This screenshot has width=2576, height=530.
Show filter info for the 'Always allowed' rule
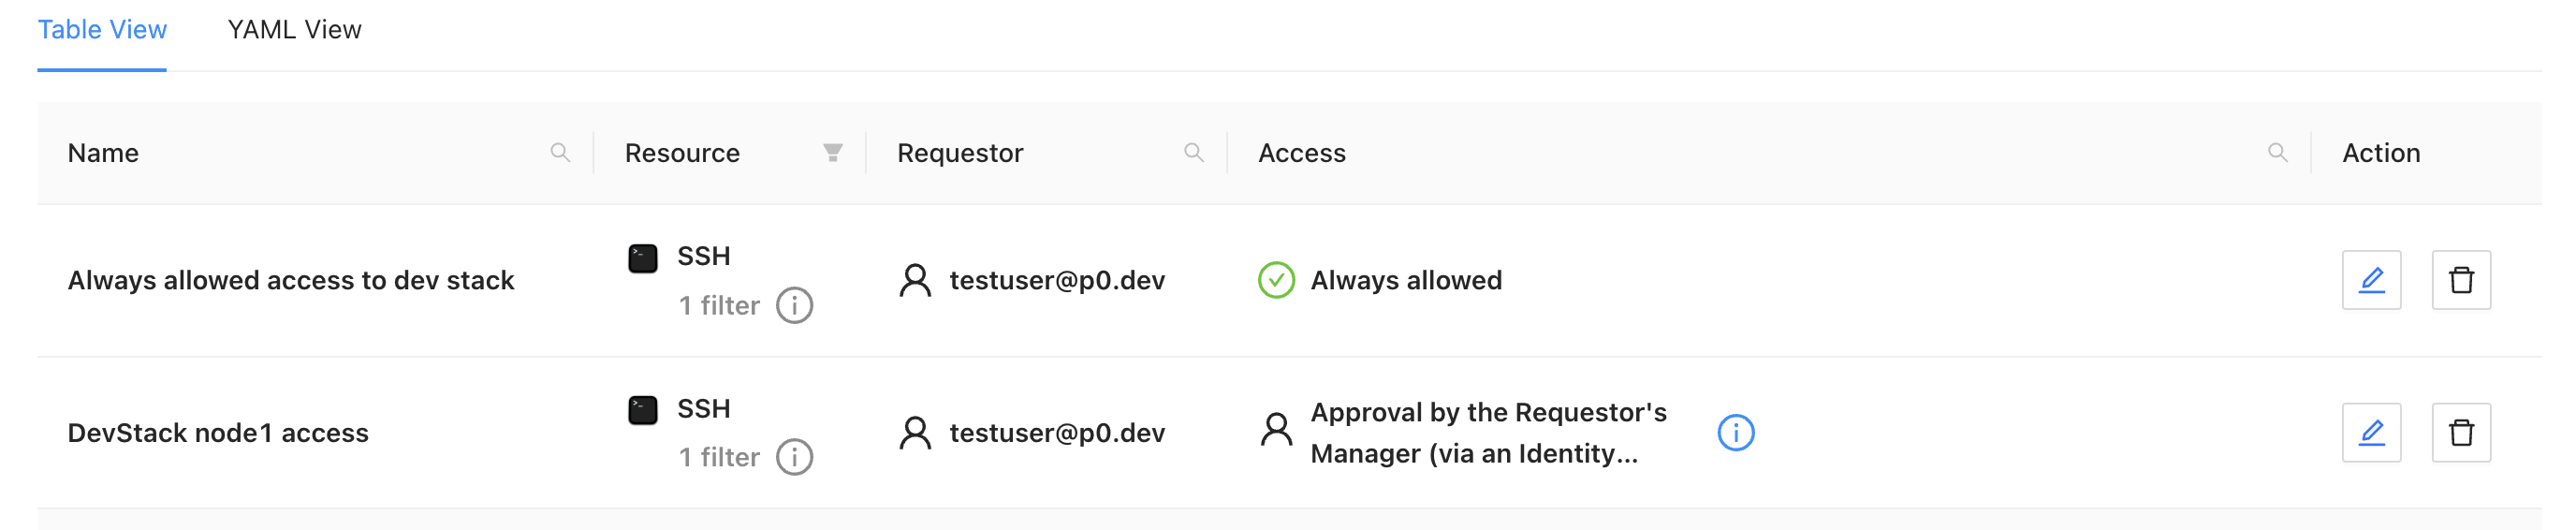pyautogui.click(x=795, y=306)
